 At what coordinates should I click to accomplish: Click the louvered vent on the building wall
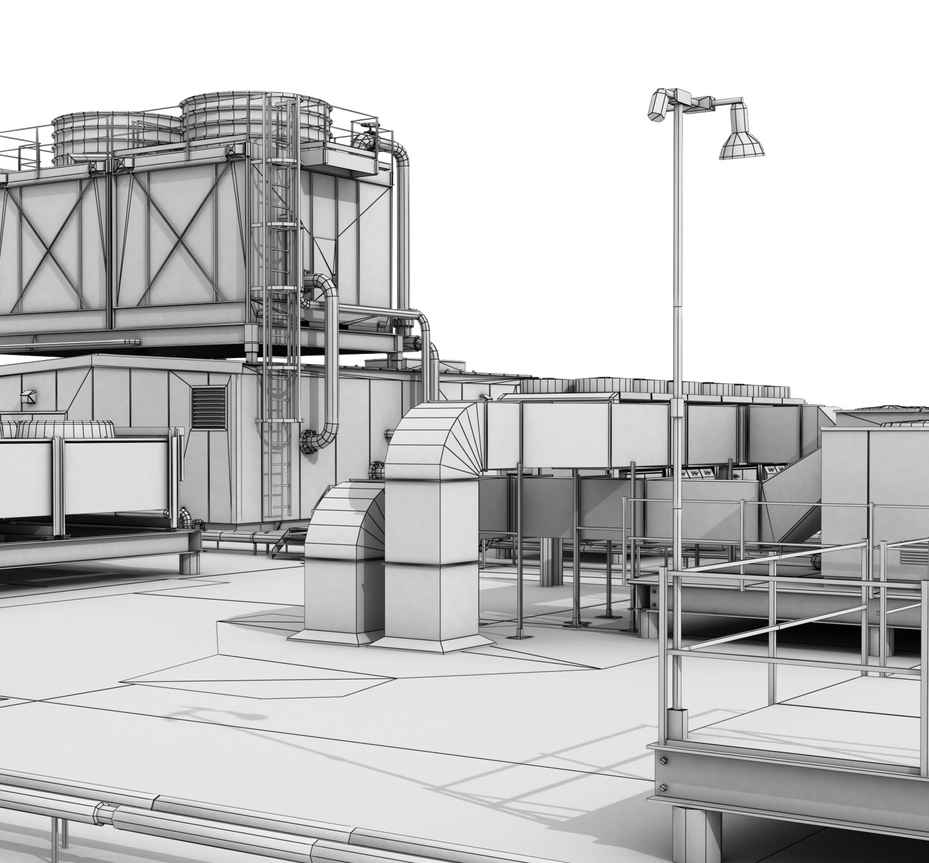click(x=208, y=407)
